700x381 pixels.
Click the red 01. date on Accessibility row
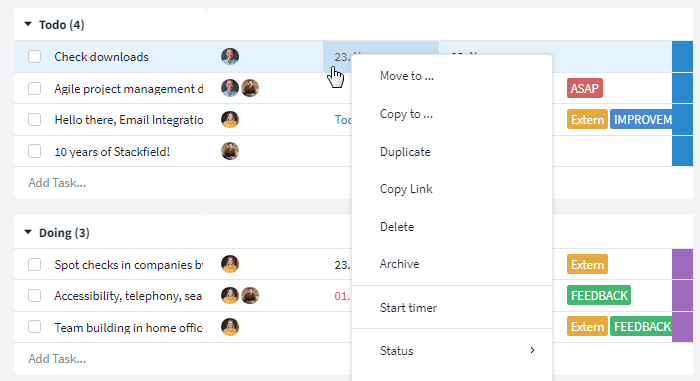pyautogui.click(x=342, y=296)
